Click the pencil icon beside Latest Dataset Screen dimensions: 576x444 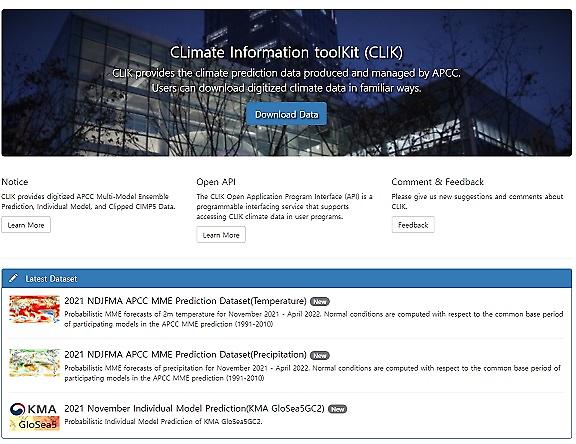[x=13, y=278]
